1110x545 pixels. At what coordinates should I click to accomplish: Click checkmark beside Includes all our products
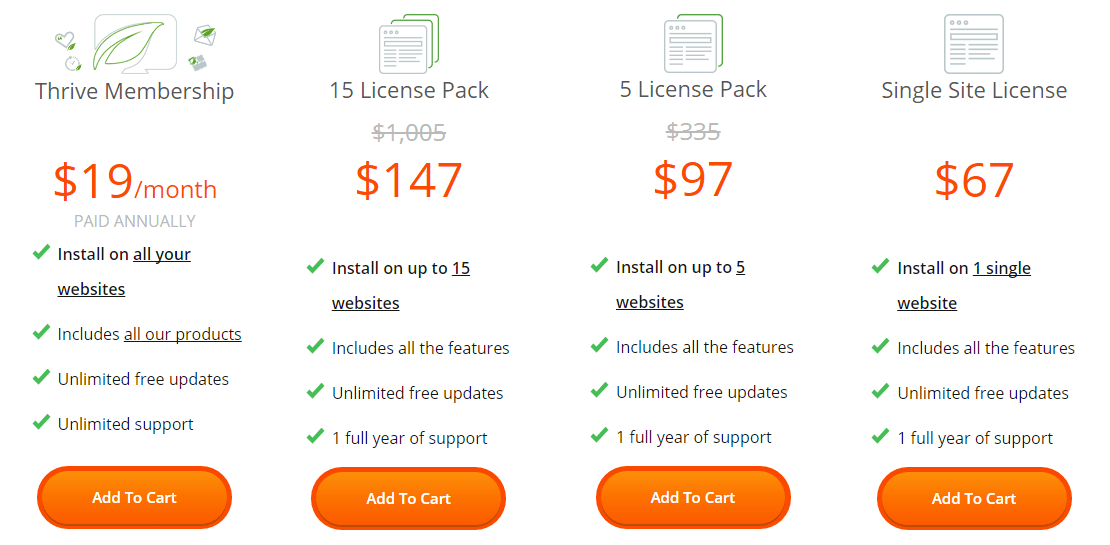(41, 333)
